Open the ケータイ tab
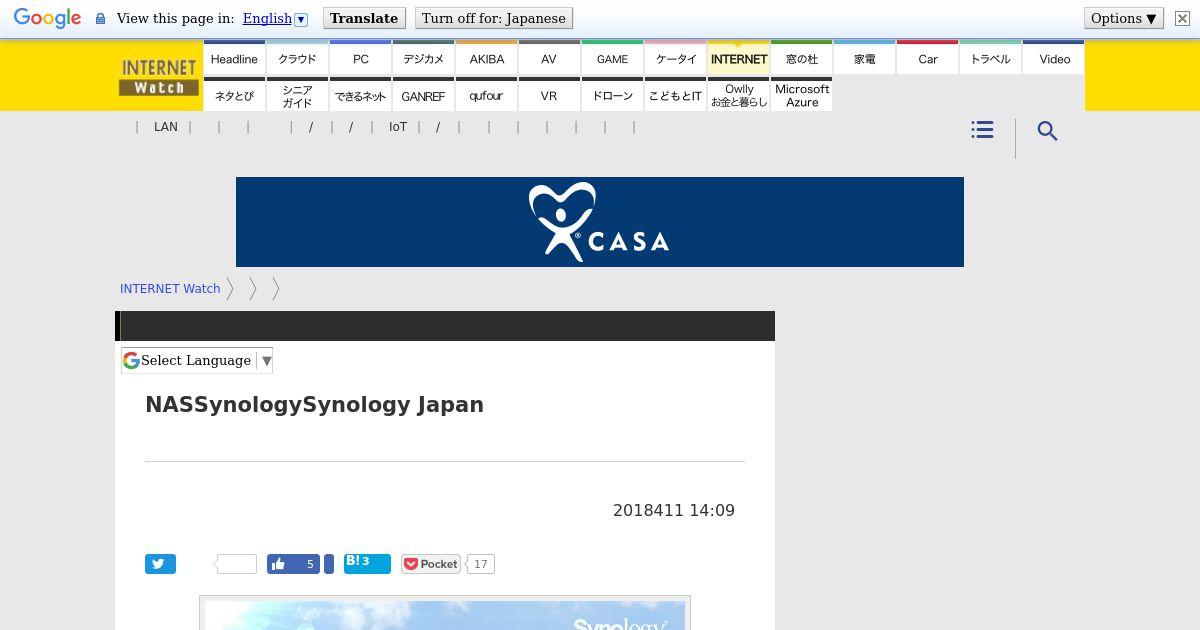 [x=676, y=58]
